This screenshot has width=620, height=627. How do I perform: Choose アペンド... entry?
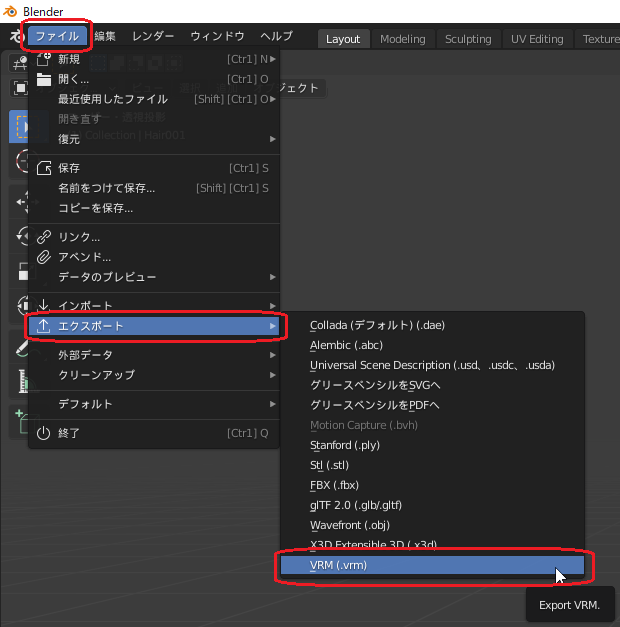[154, 257]
